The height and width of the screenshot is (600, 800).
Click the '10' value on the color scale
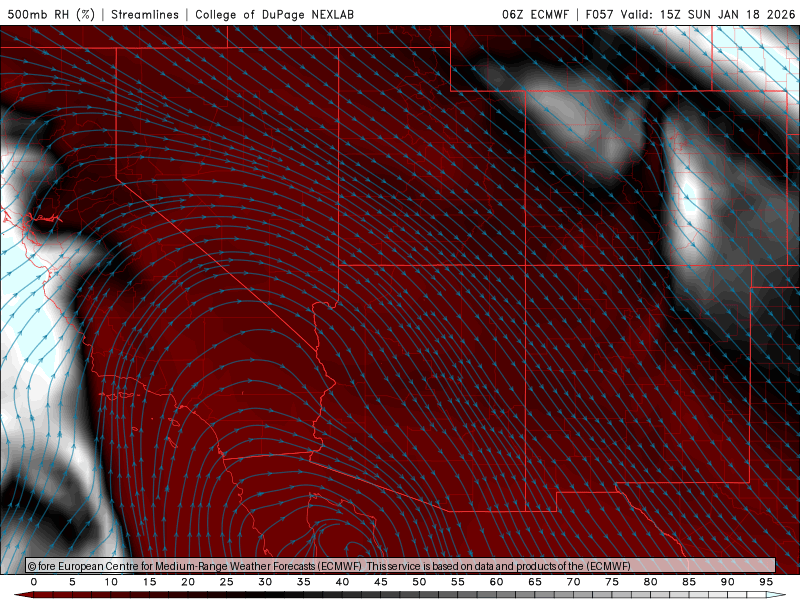point(111,582)
